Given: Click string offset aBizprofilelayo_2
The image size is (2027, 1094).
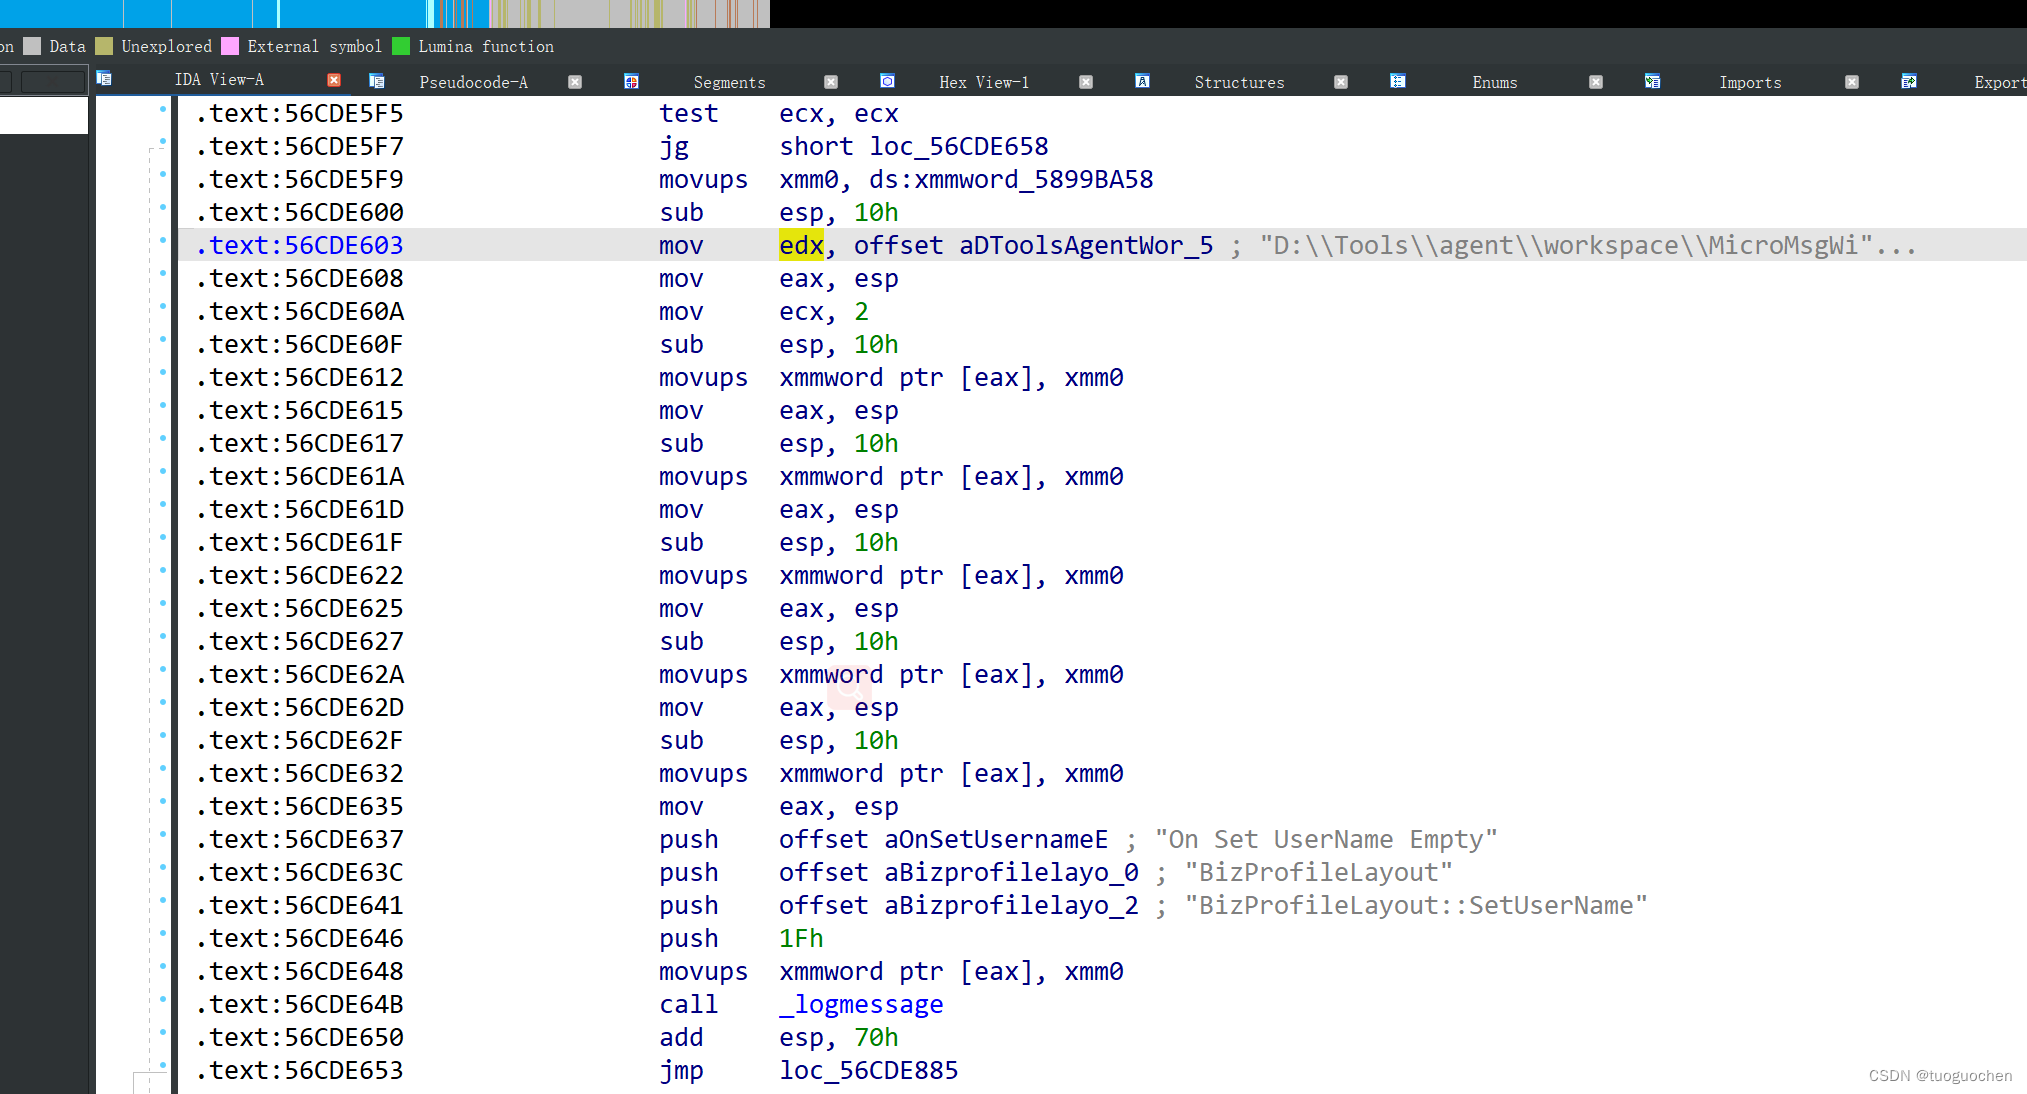Looking at the screenshot, I should click(1011, 905).
